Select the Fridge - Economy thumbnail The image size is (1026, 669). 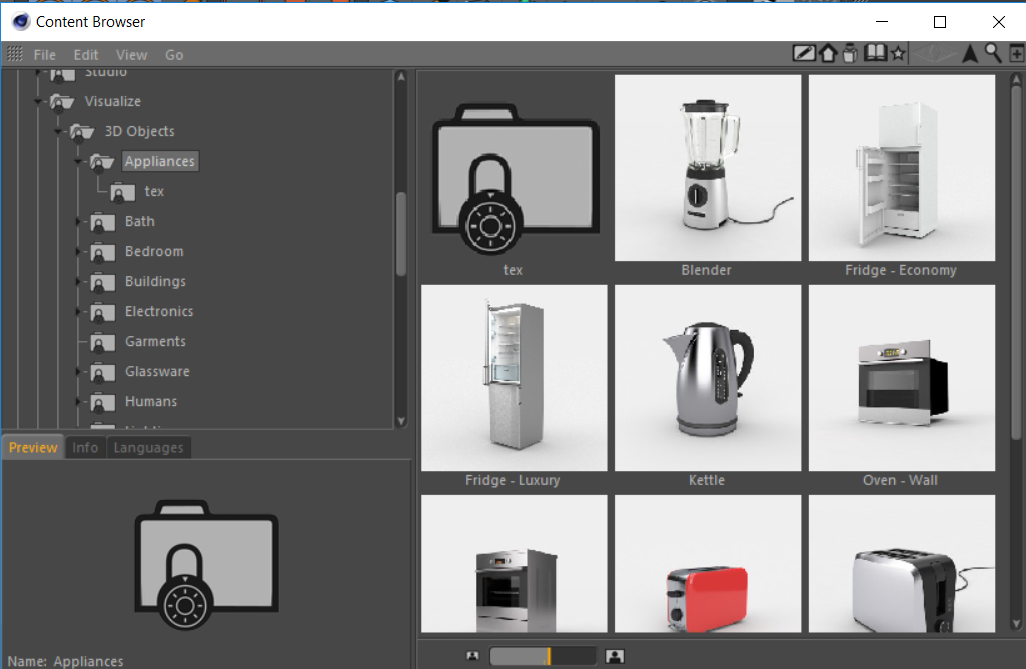coord(902,168)
